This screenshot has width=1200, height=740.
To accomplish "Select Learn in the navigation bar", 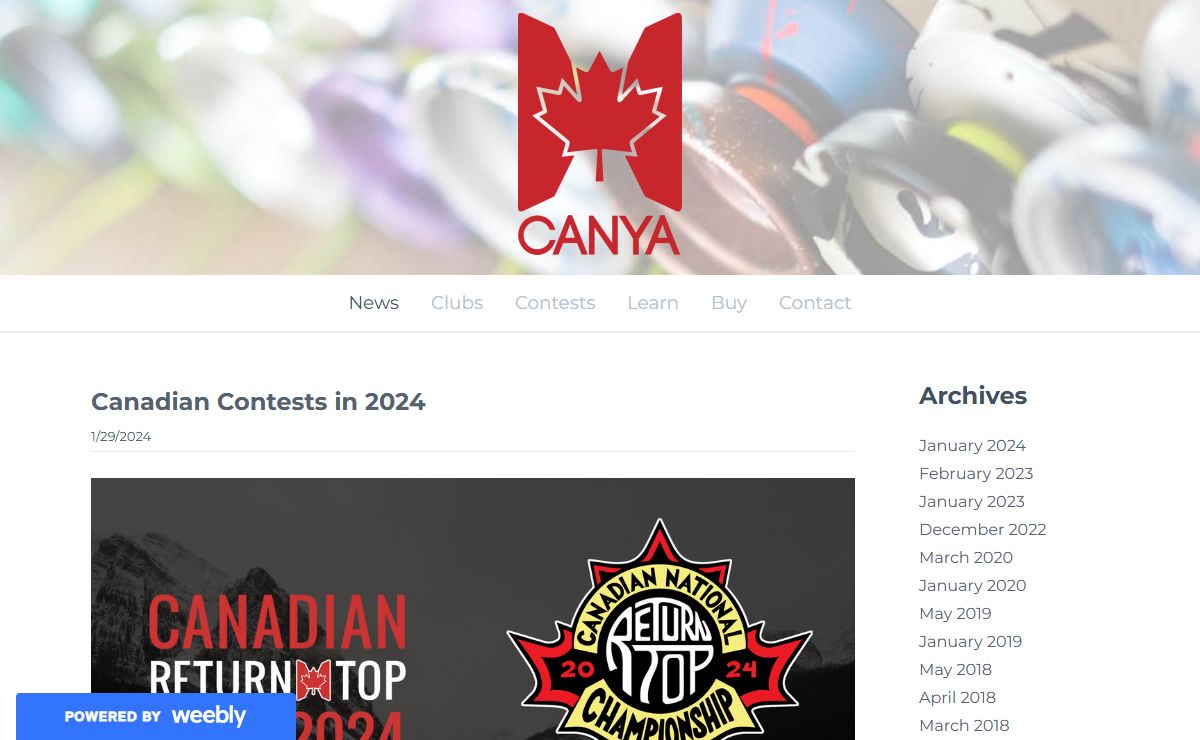I will (653, 303).
